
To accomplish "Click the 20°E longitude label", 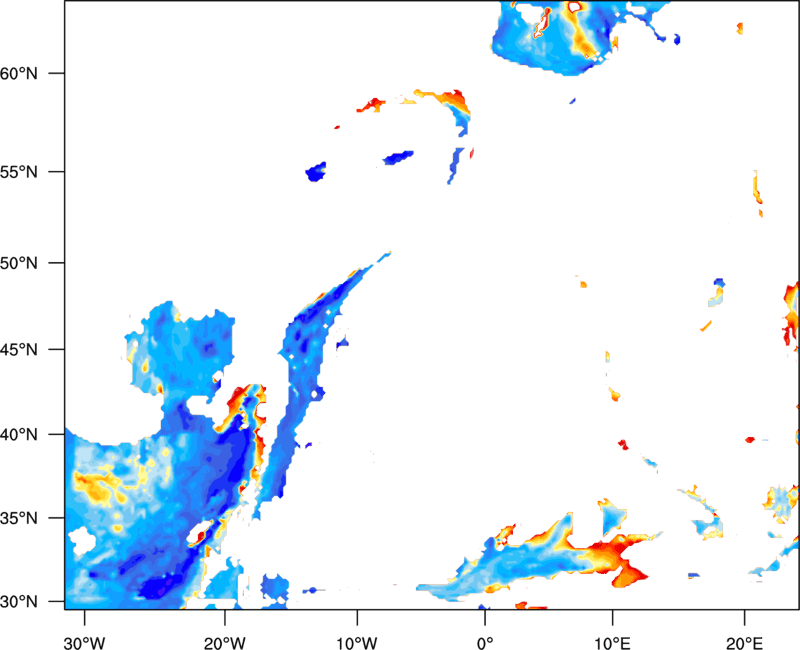I will pos(744,643).
